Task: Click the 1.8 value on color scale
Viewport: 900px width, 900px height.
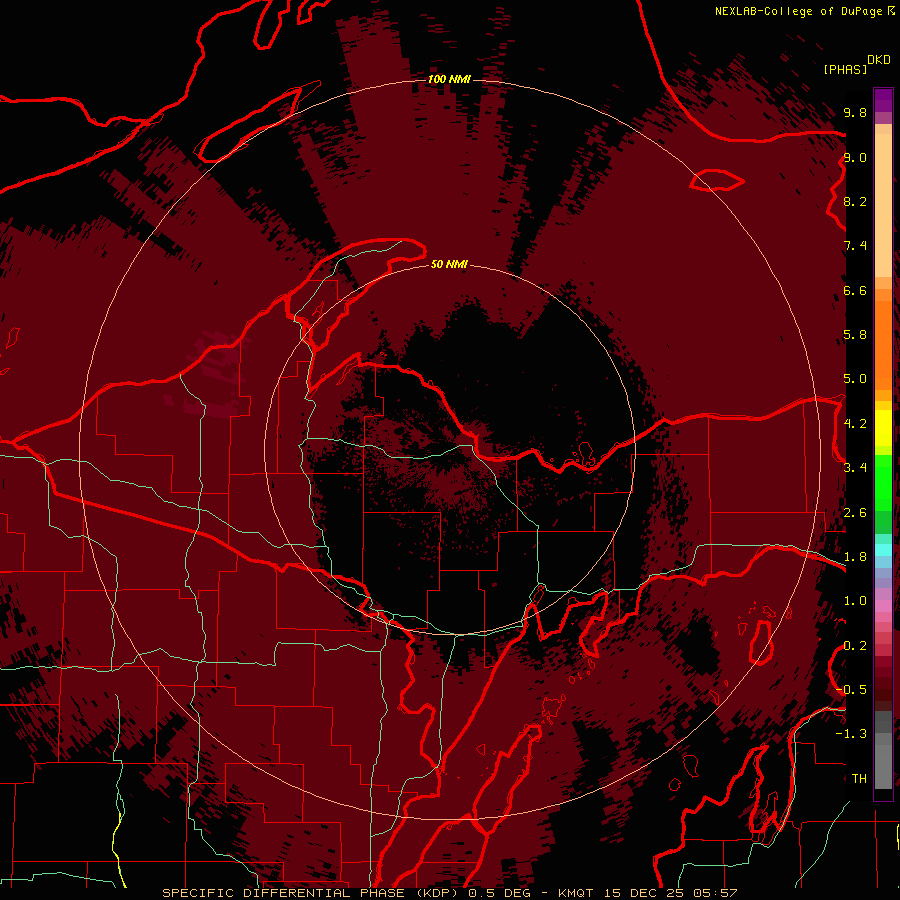Action: tap(855, 557)
